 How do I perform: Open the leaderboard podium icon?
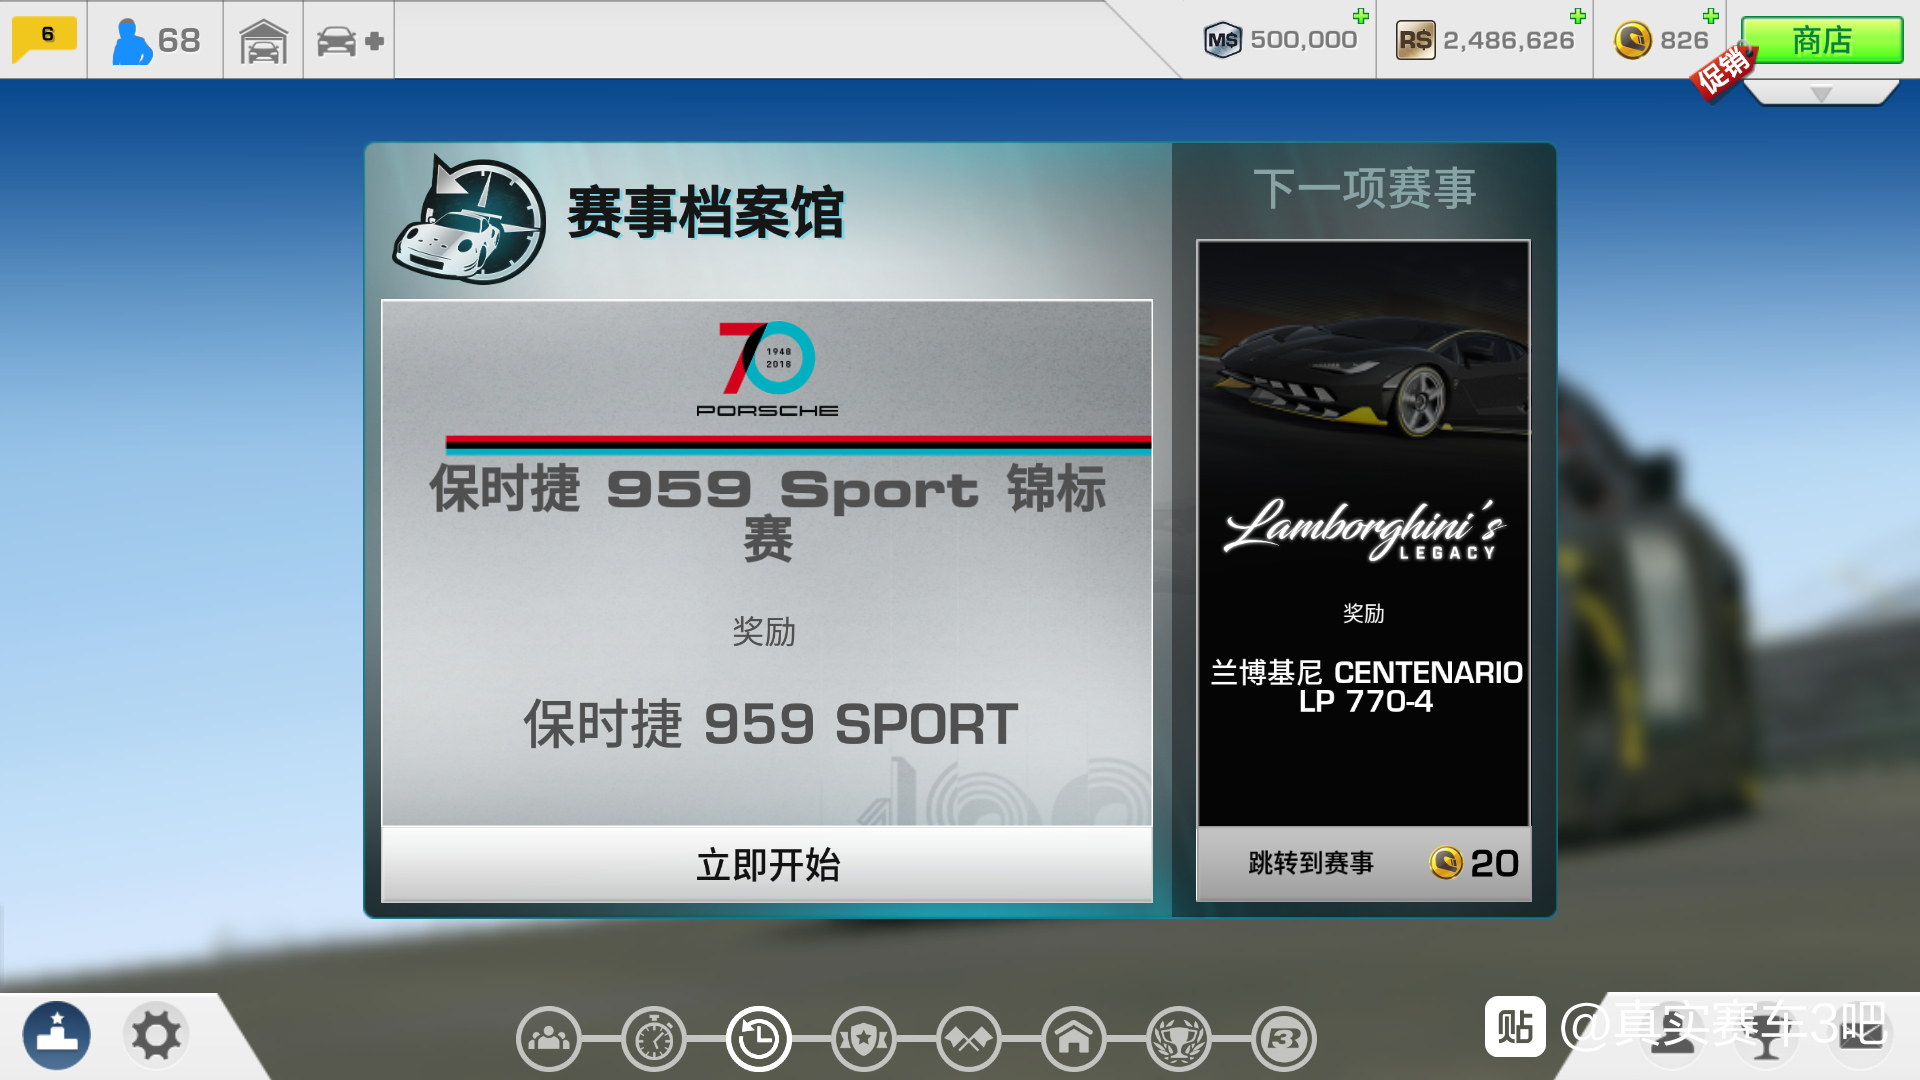click(57, 1035)
